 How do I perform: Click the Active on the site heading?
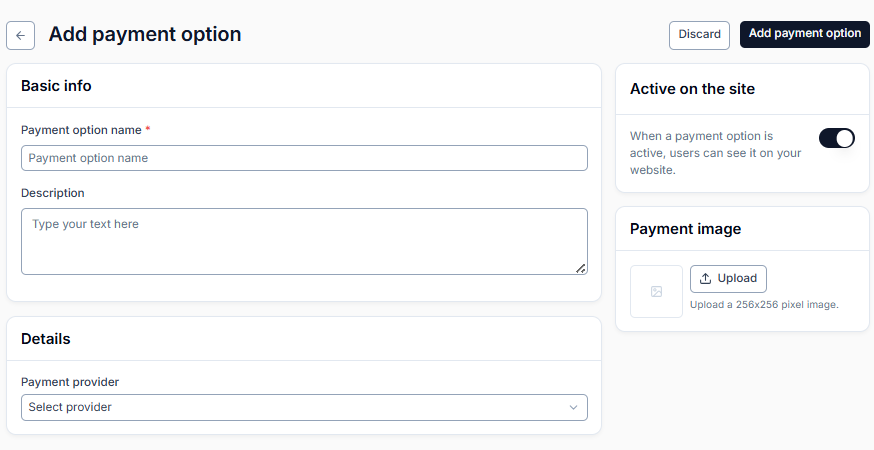[x=692, y=89]
